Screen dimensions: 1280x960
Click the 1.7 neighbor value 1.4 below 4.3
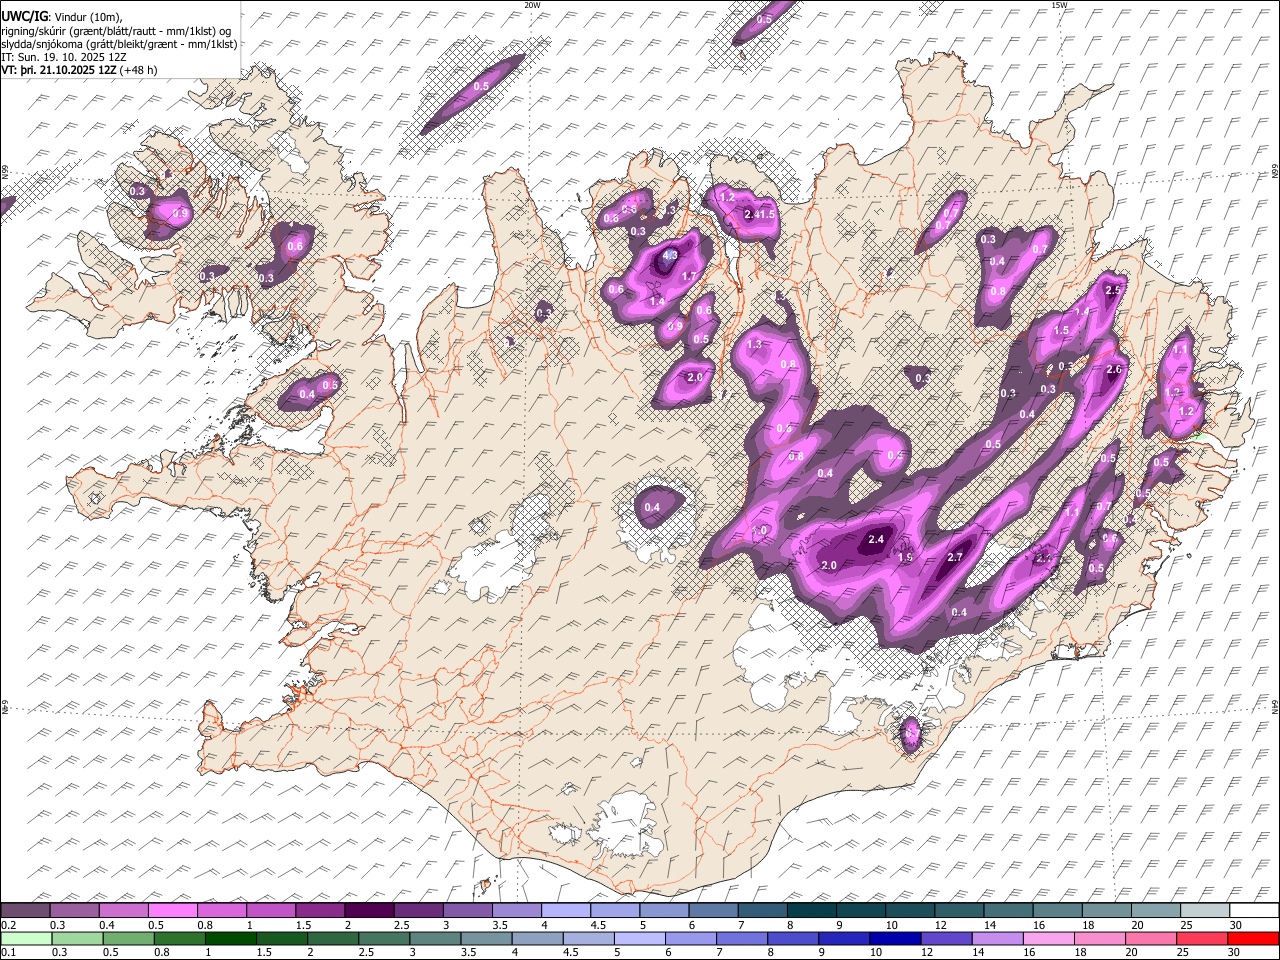pos(657,302)
